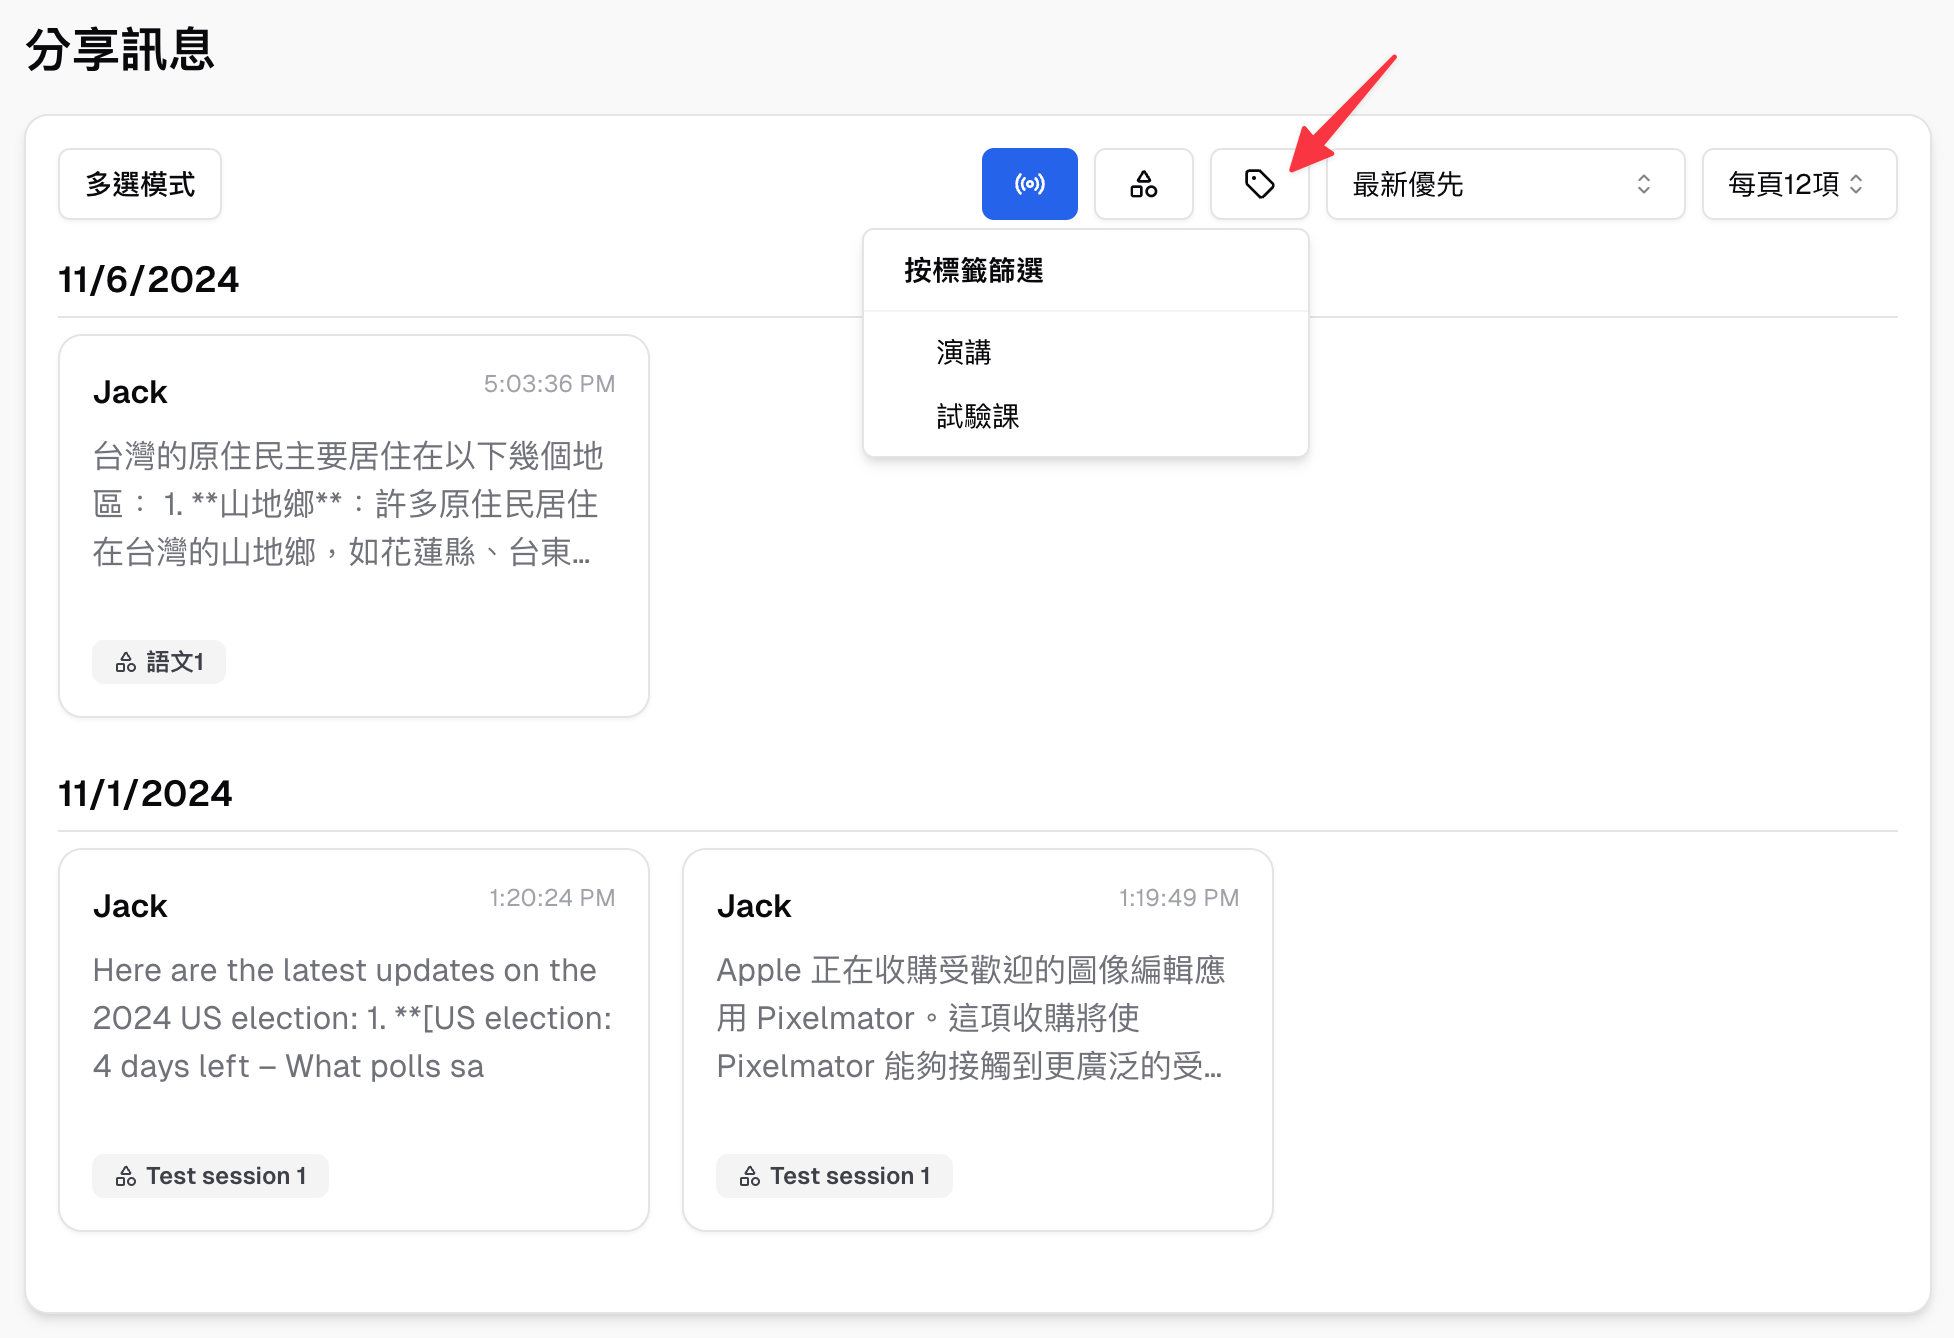
Task: Click the tag filter icon button
Action: (x=1259, y=184)
